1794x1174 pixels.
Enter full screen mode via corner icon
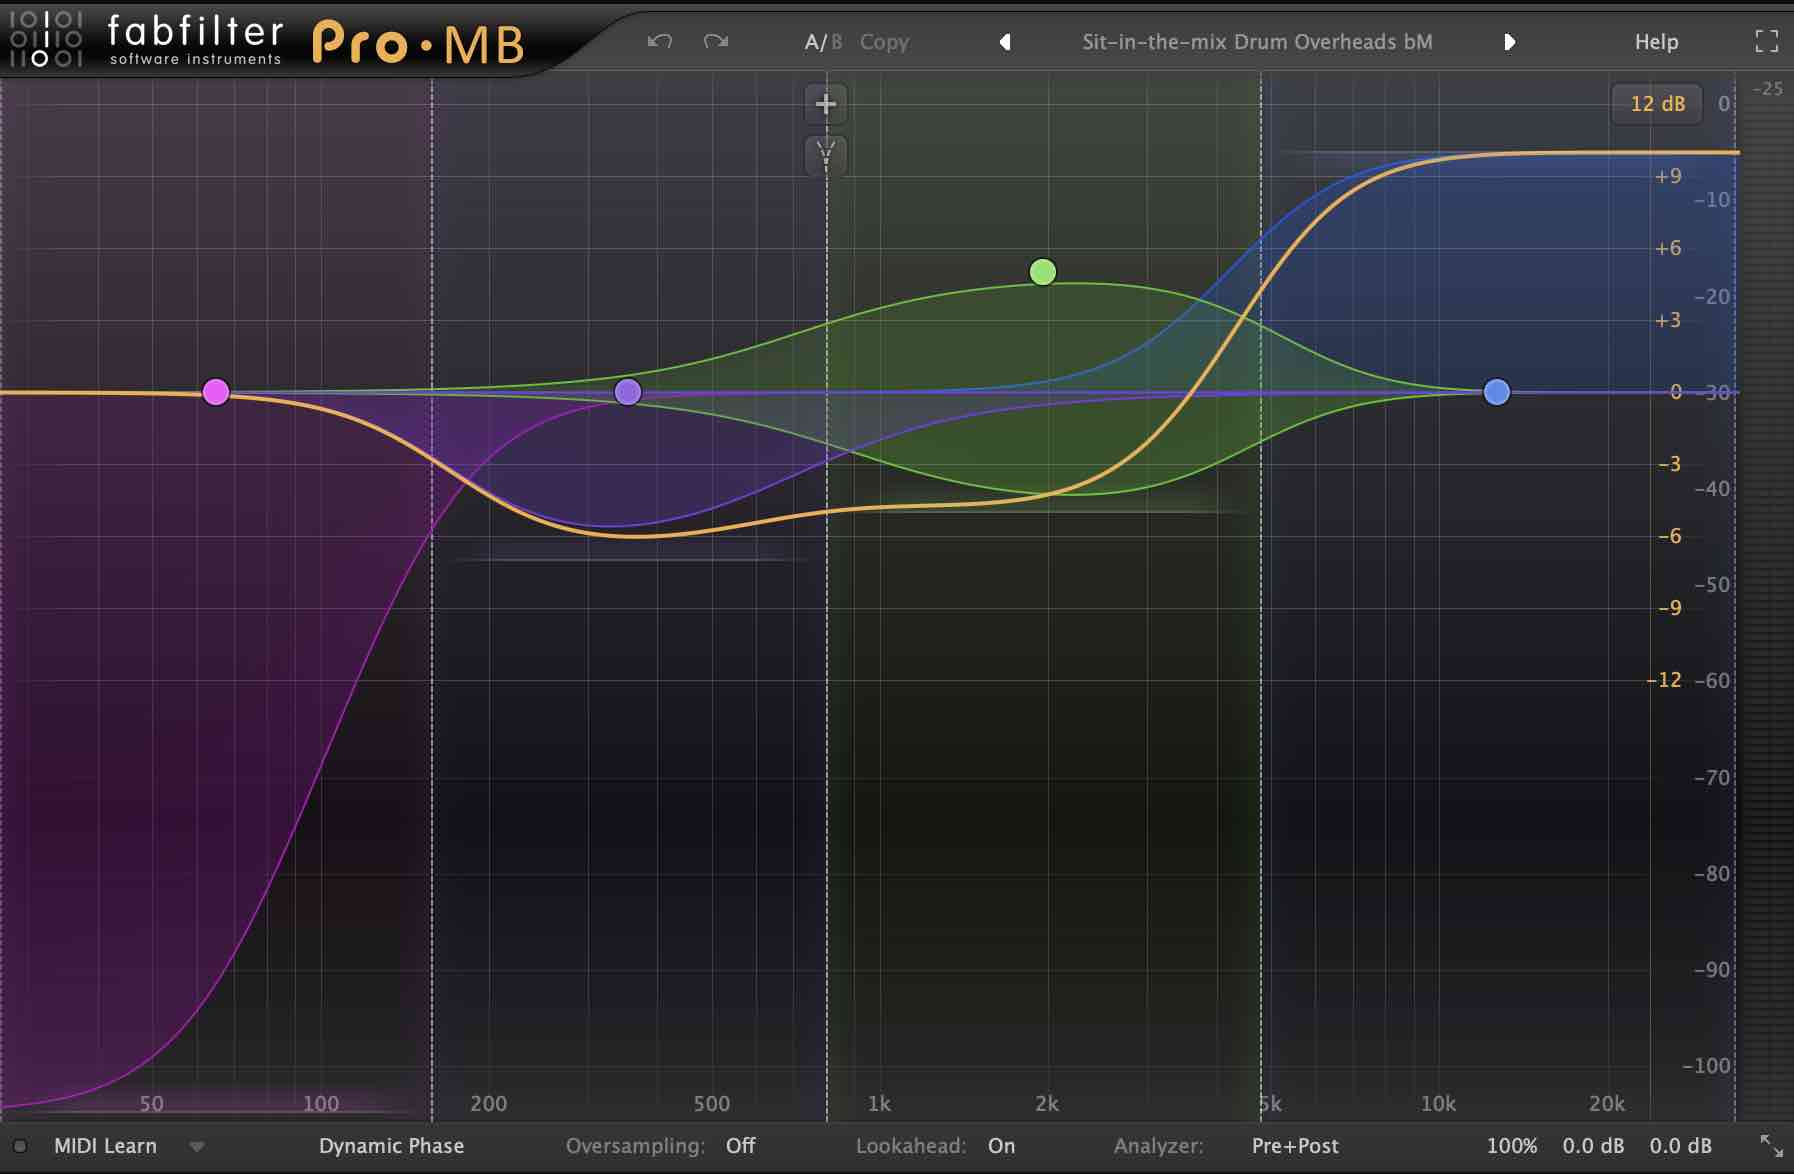[x=1767, y=41]
